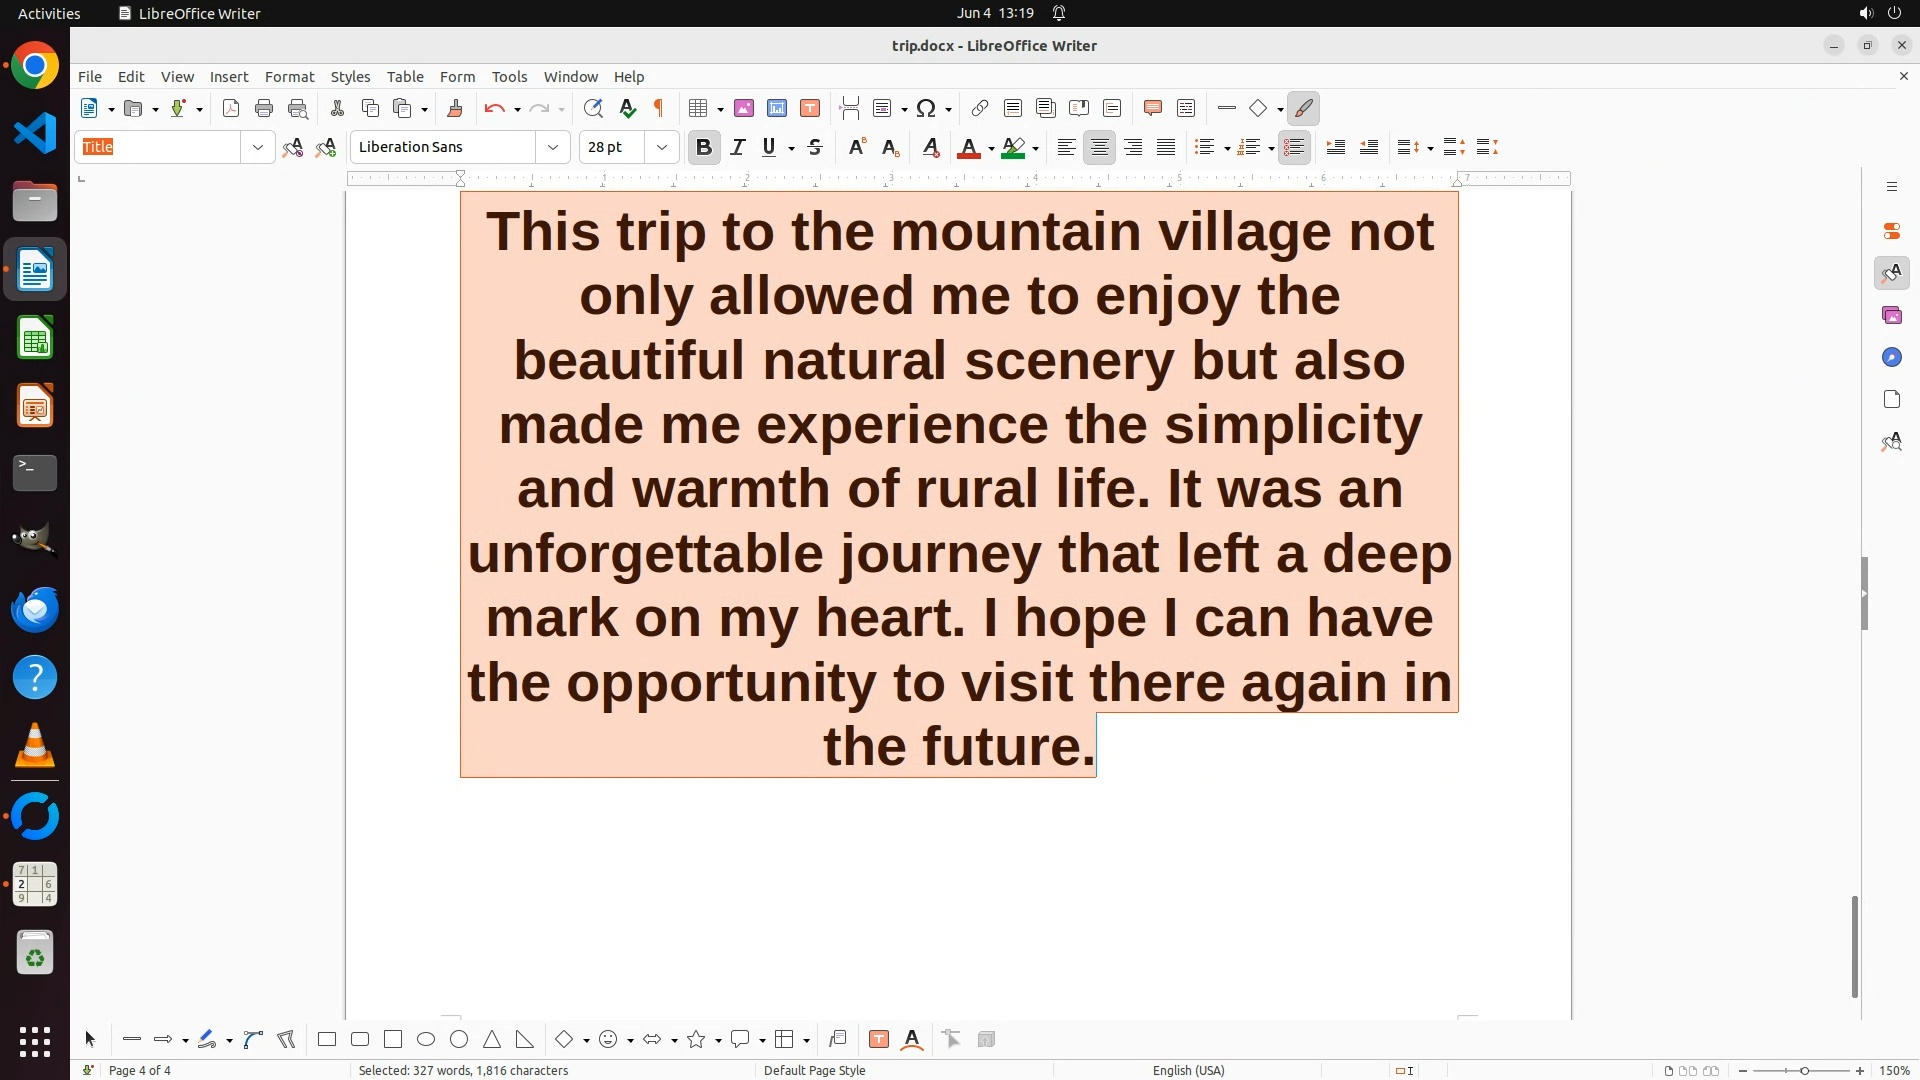Click the Strikethrough formatting icon
Image resolution: width=1920 pixels, height=1080 pixels.
pyautogui.click(x=815, y=148)
